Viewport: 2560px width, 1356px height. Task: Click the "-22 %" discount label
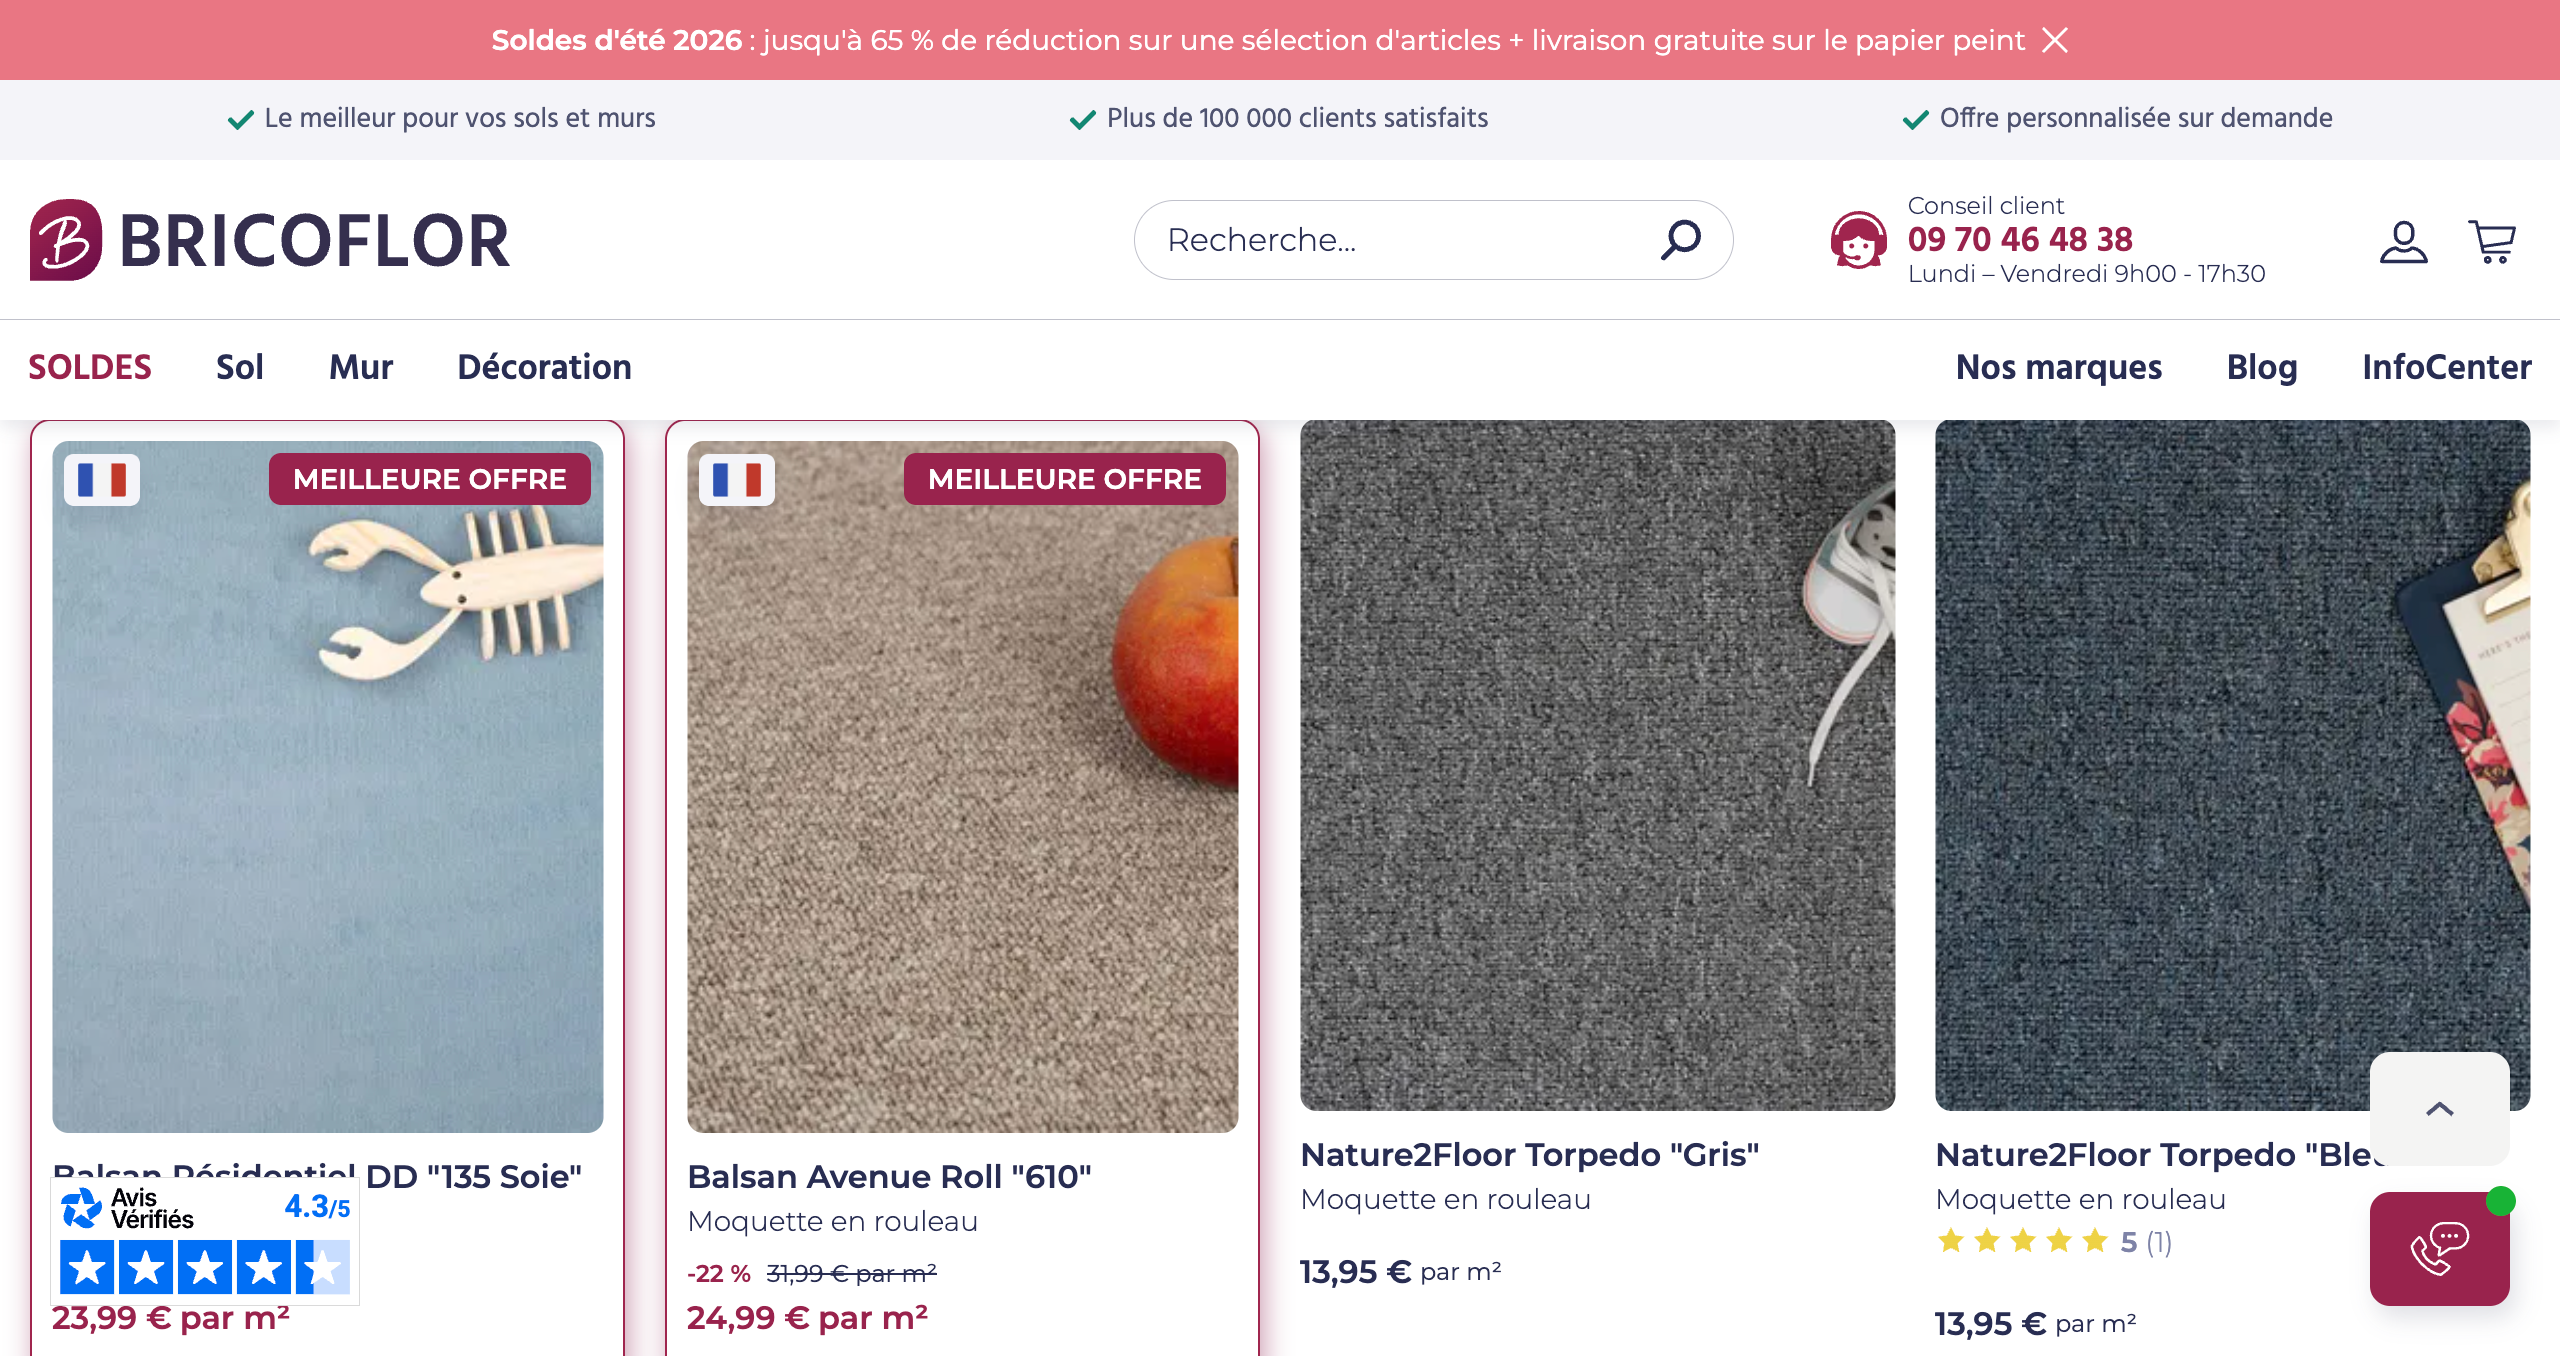[719, 1273]
